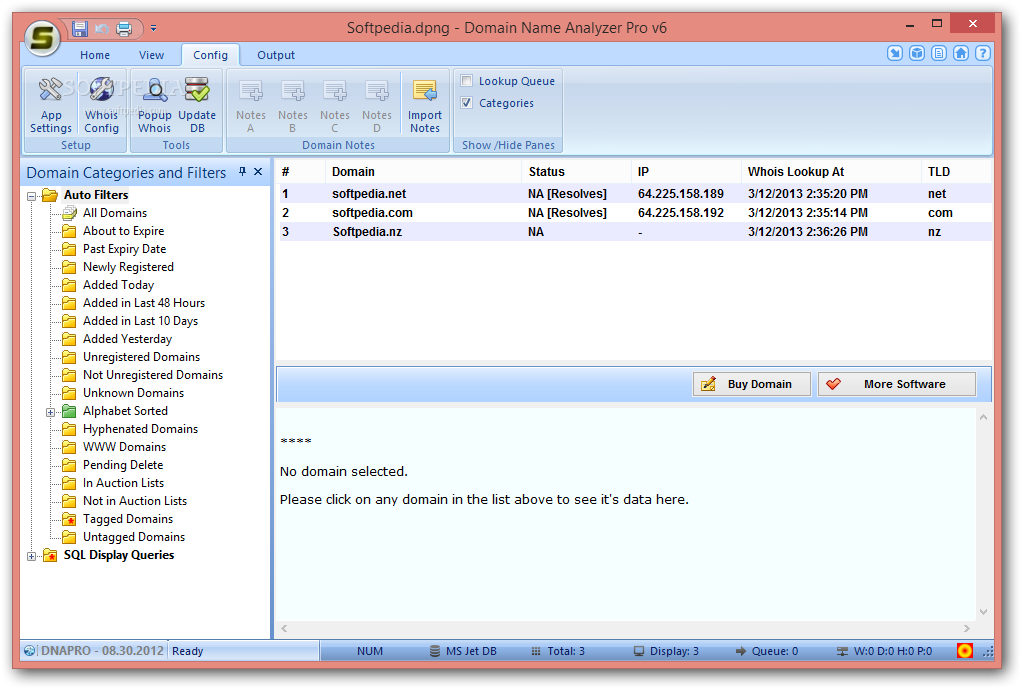The image size is (1022, 689).
Task: Click the details pane scroll down arrow
Action: click(x=984, y=612)
